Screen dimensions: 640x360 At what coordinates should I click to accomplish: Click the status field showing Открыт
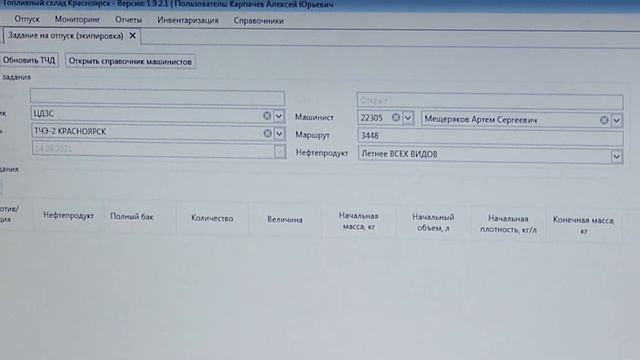click(490, 100)
